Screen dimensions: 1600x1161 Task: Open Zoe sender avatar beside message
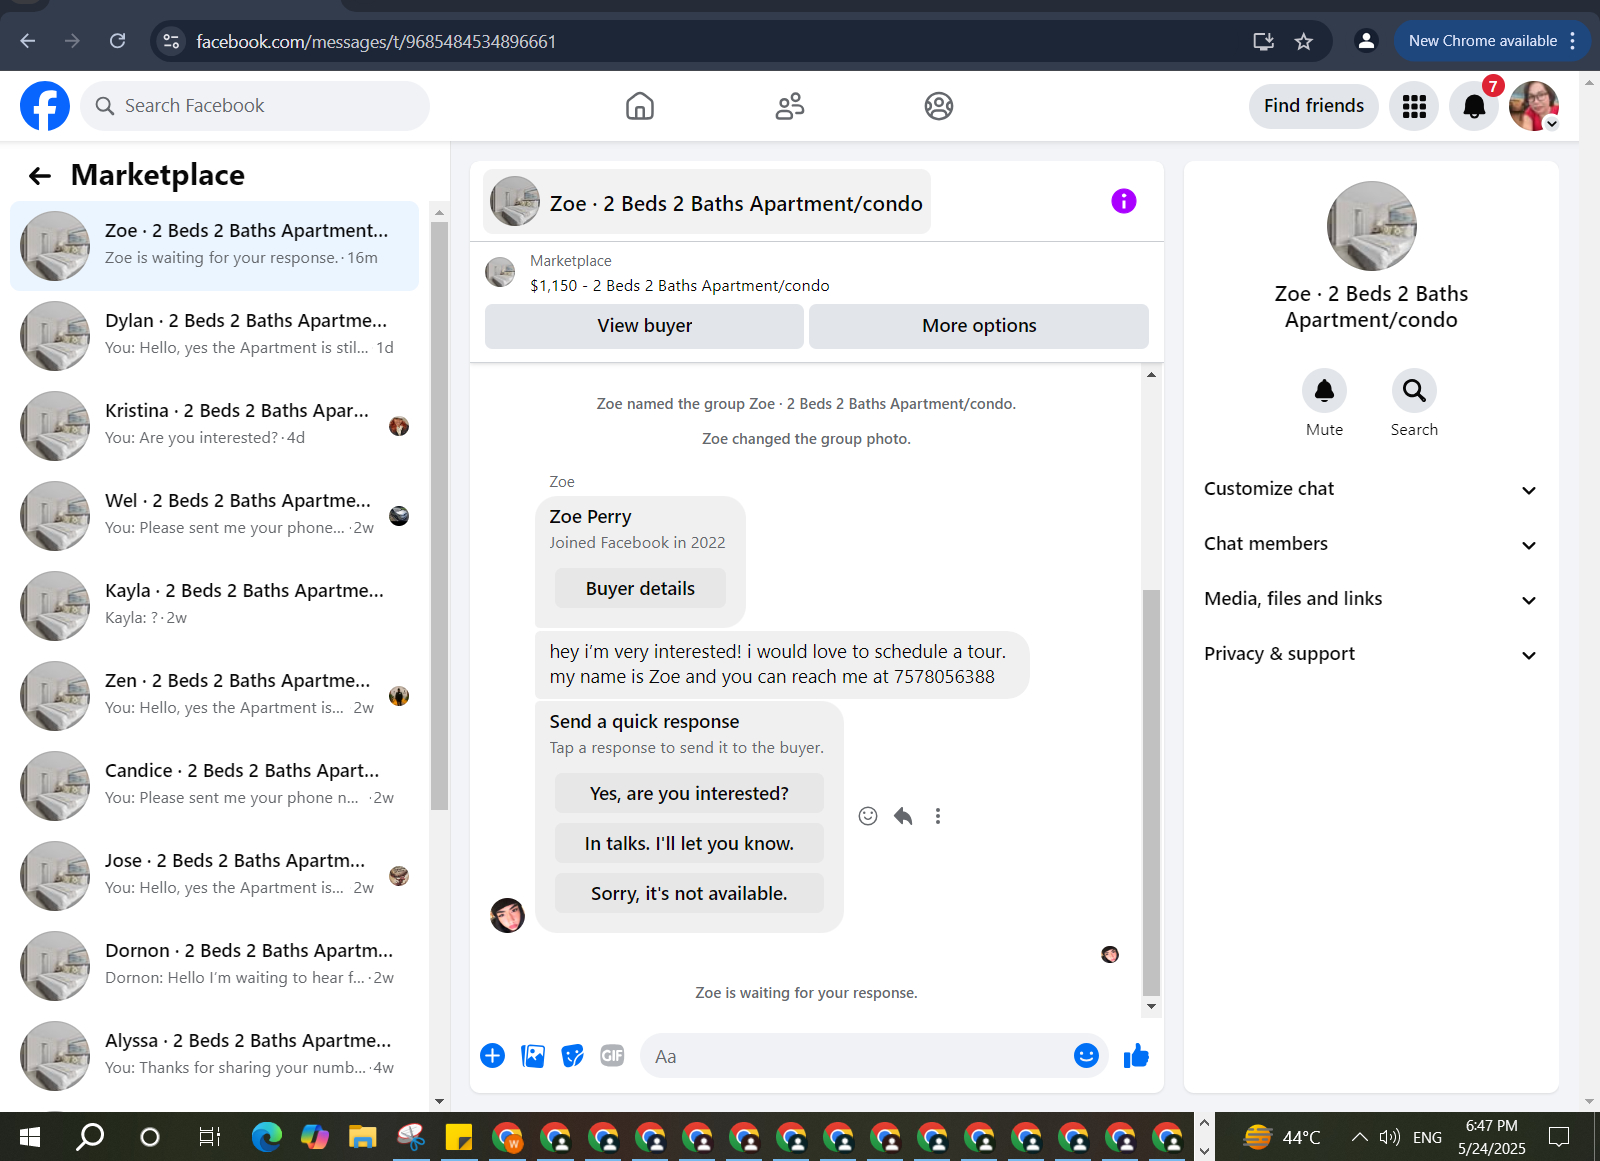(x=508, y=915)
